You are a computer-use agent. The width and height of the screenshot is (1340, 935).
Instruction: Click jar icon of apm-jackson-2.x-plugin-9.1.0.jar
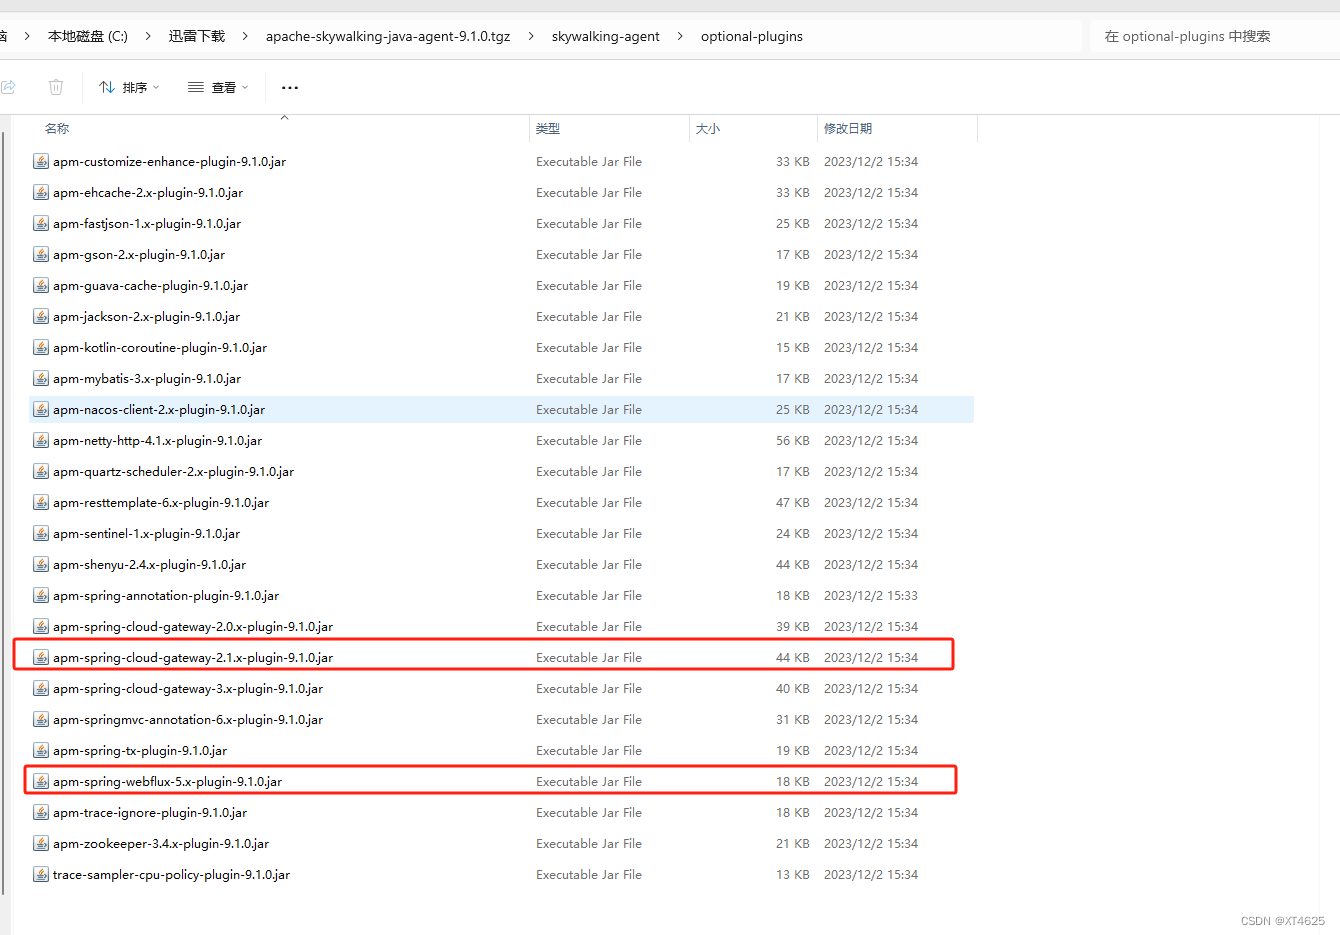point(41,316)
